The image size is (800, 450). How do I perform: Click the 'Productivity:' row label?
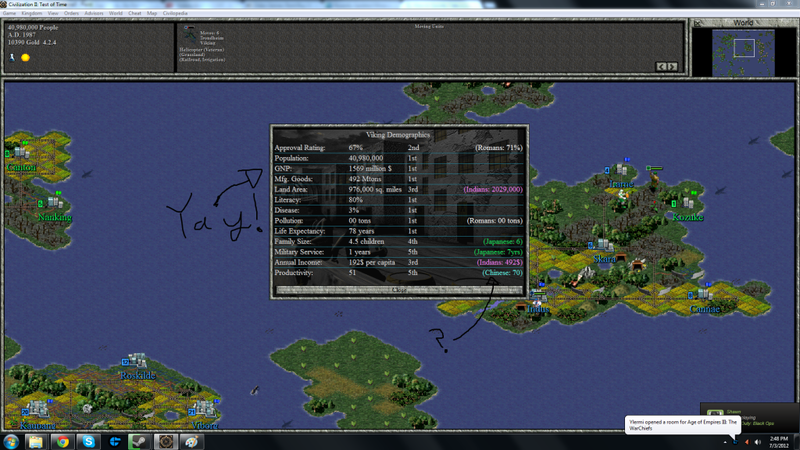(294, 273)
